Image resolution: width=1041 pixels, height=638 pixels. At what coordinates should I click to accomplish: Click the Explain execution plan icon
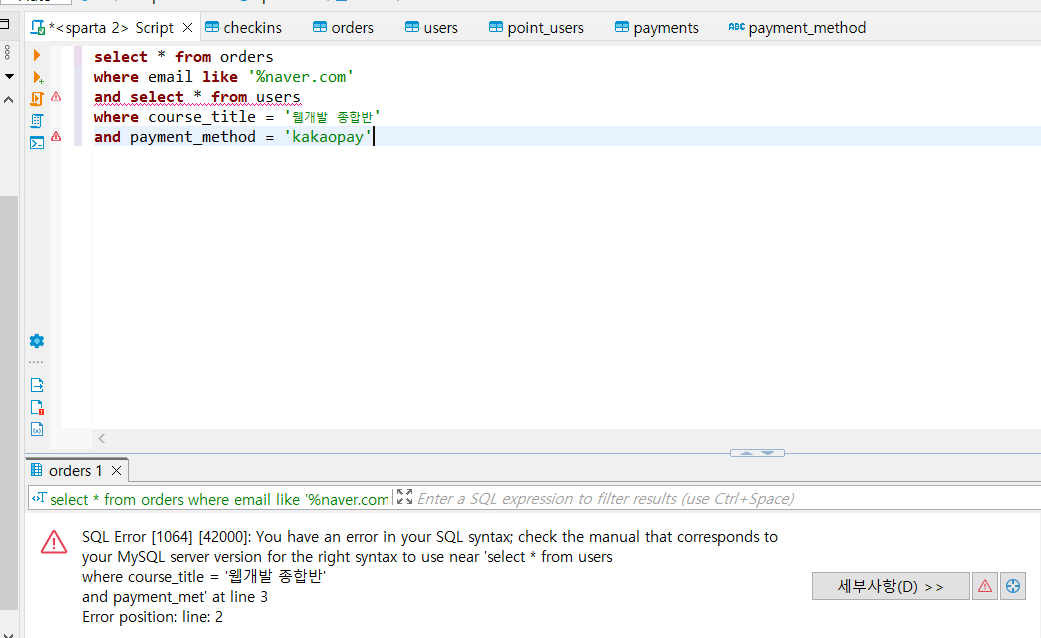[37, 121]
